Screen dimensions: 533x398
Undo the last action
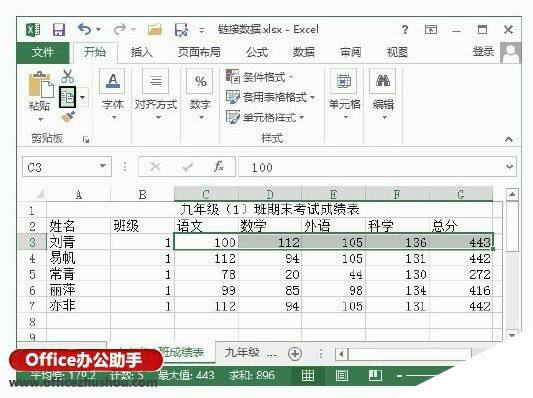[84, 30]
